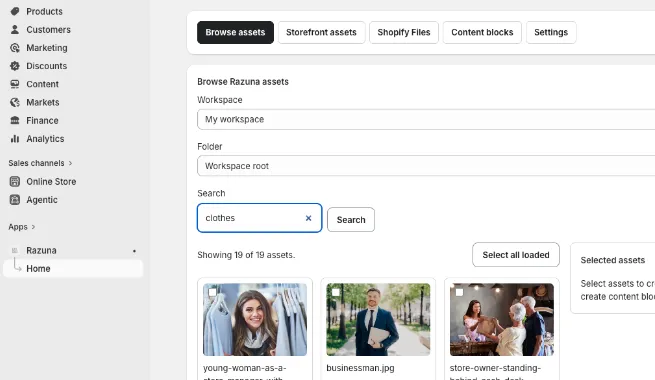Click the 'Showing 19 of 19 assets.' text

coord(246,255)
